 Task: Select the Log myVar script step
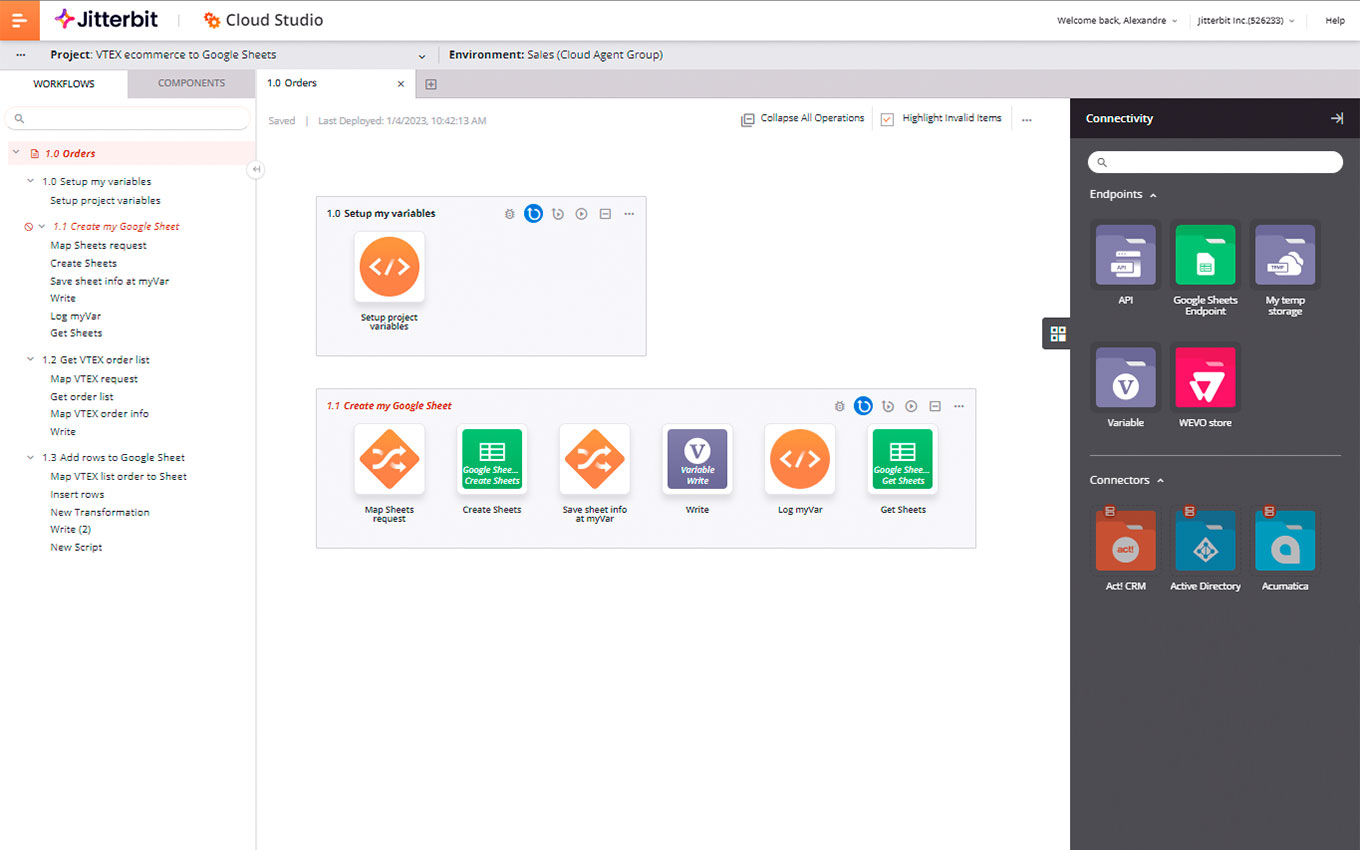tap(800, 459)
